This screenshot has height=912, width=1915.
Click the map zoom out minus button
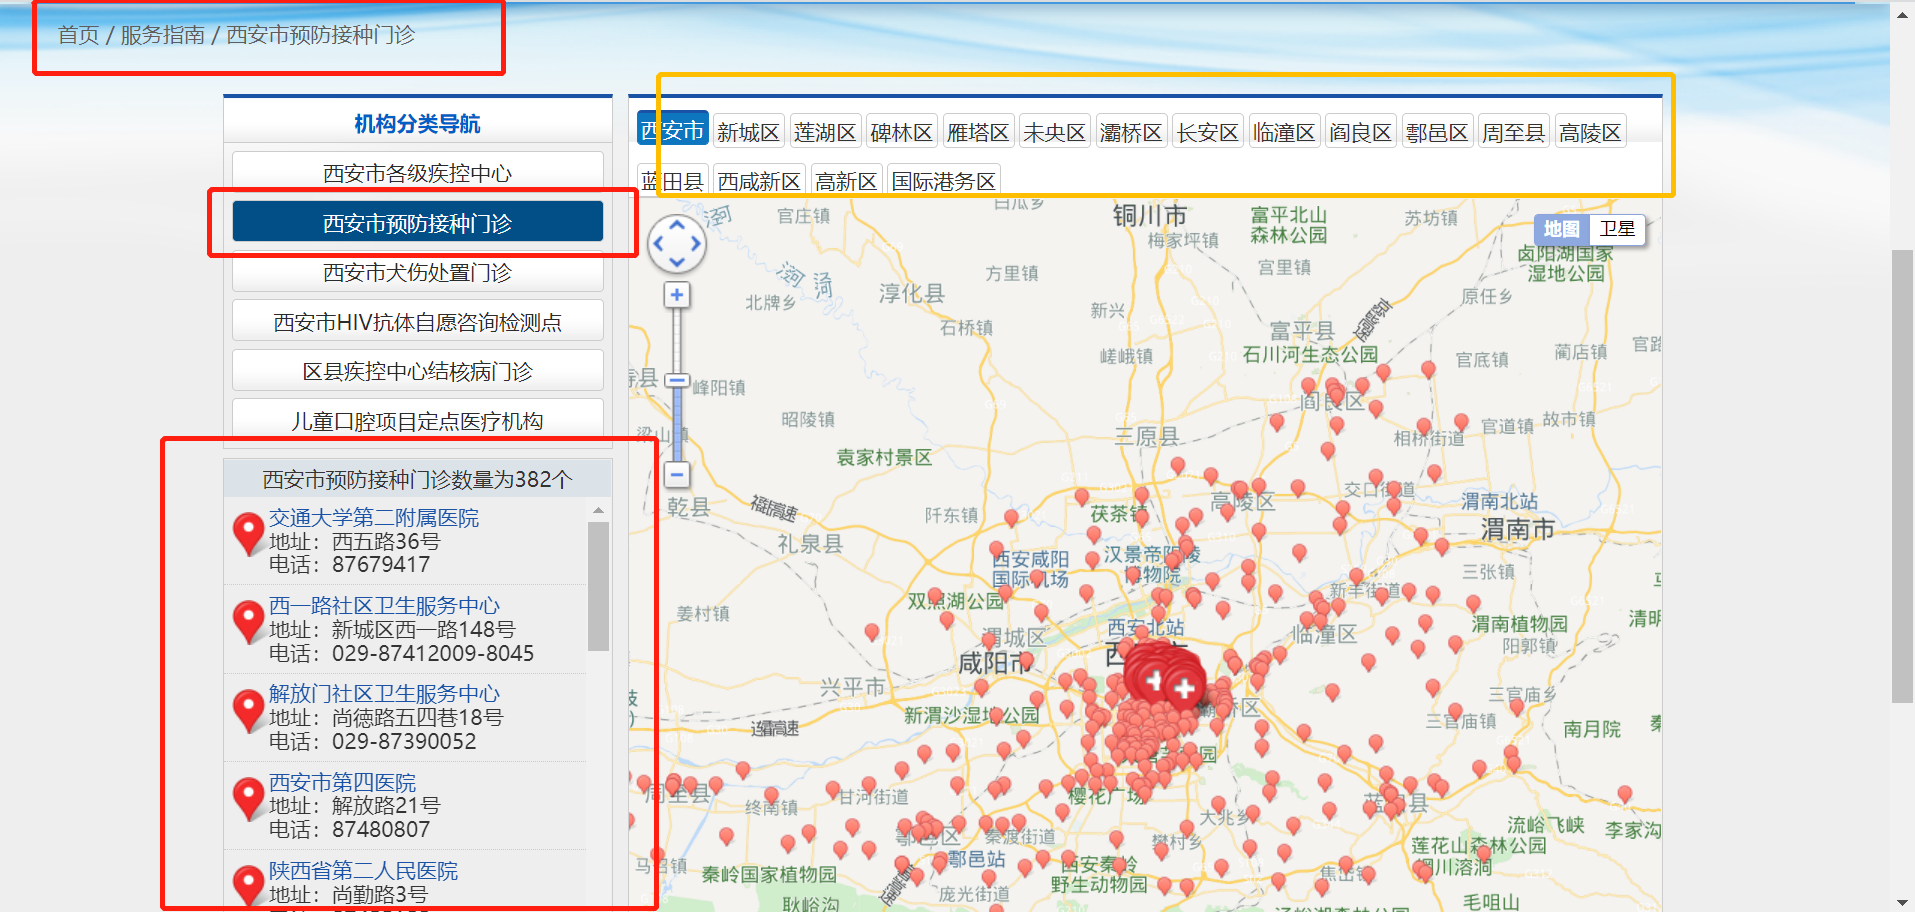tap(677, 475)
